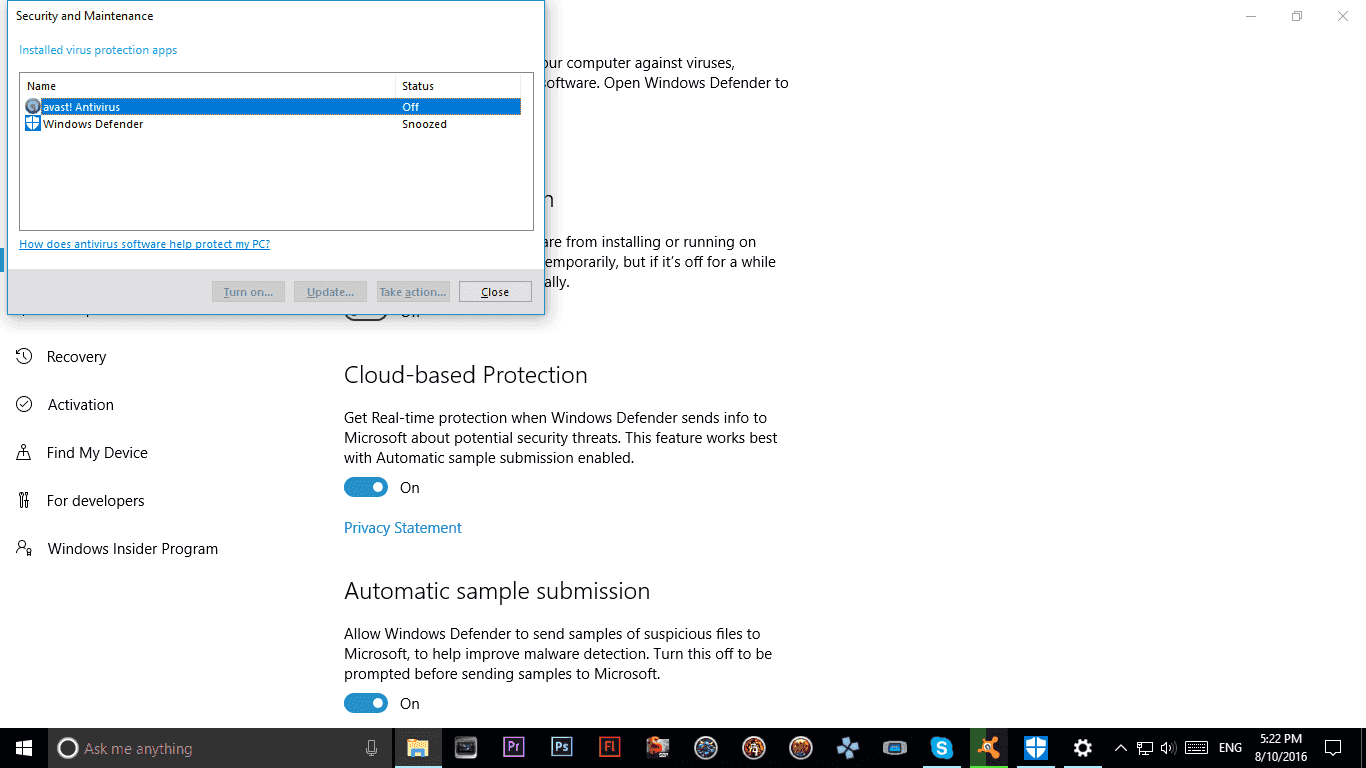Close the Security and Maintenance dialog

point(495,292)
